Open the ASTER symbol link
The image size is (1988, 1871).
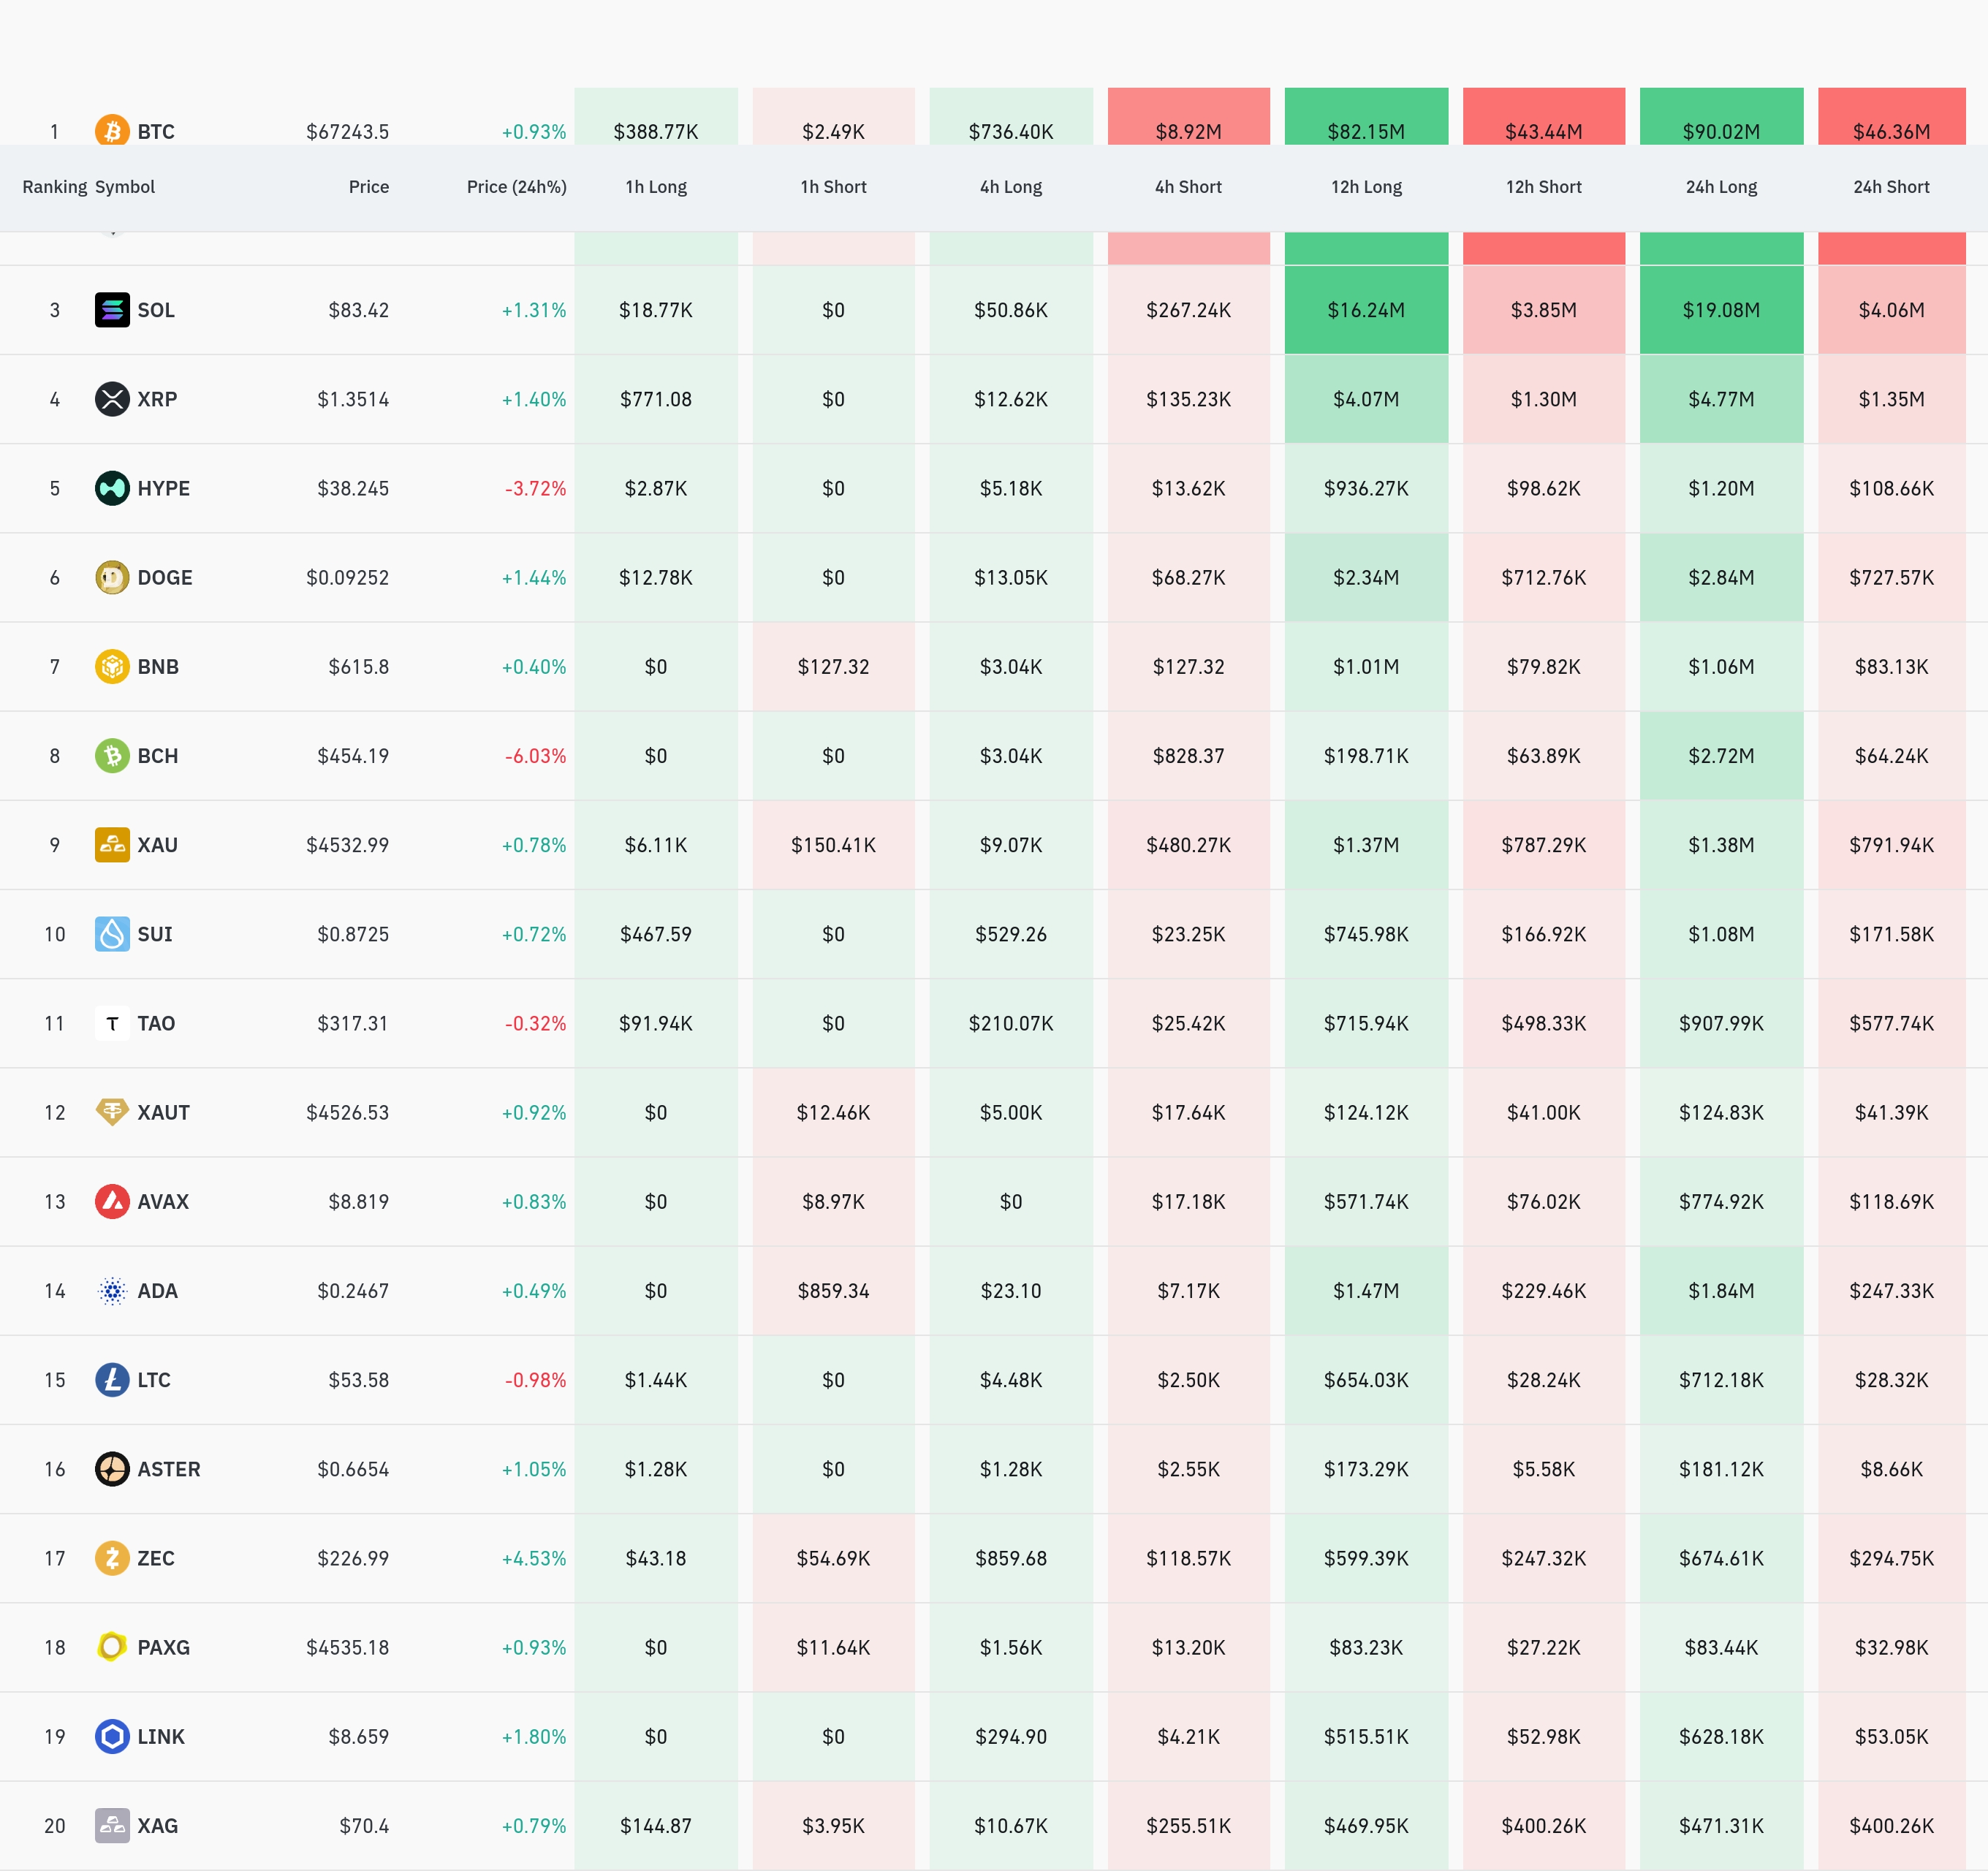(168, 1469)
